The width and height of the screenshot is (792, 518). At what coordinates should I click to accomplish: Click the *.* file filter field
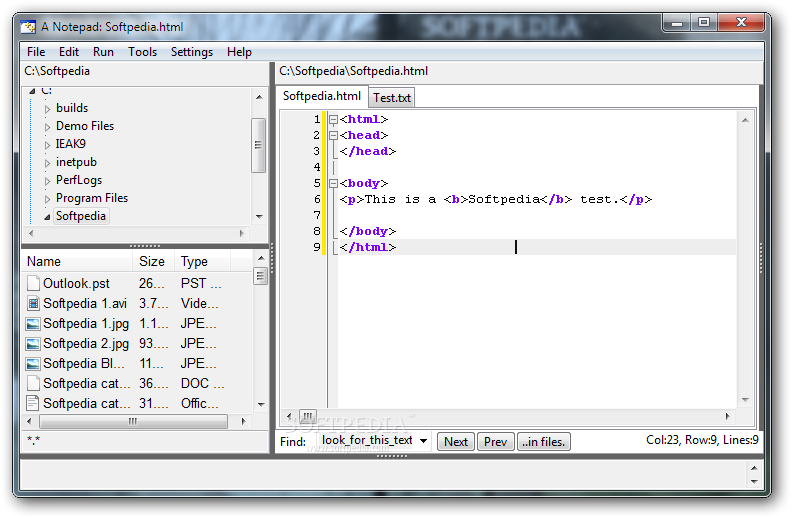pyautogui.click(x=145, y=441)
